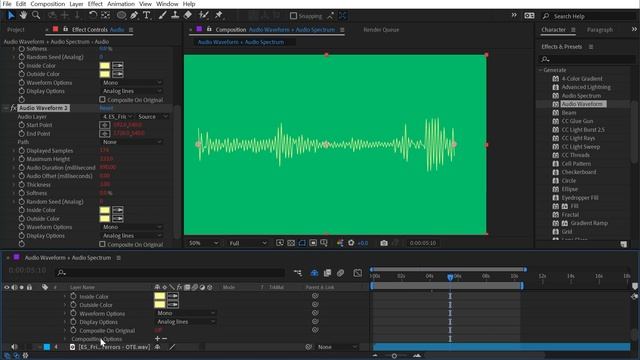
Task: Open the Waveform Options Mono dropdown in Audio Waveform 2
Action: pos(131,227)
